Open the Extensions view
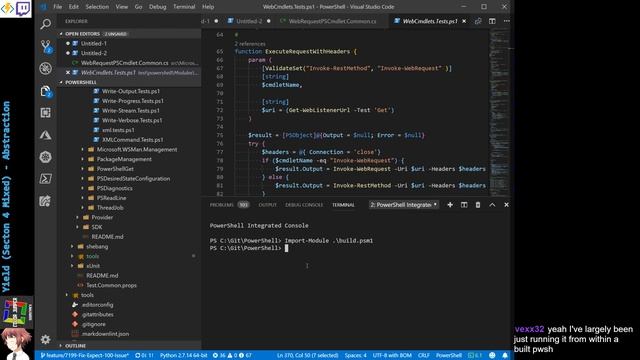This screenshot has height=360, width=640. (x=46, y=113)
